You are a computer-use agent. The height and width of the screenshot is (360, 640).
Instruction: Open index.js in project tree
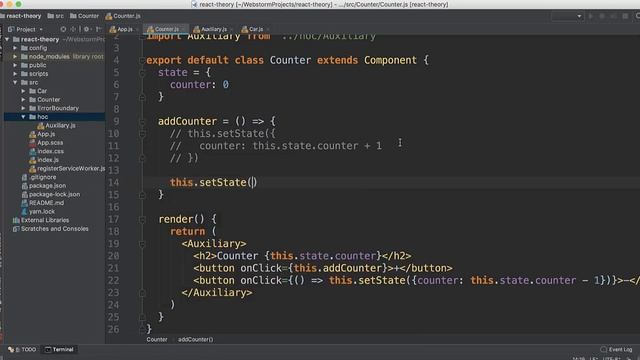(44, 160)
